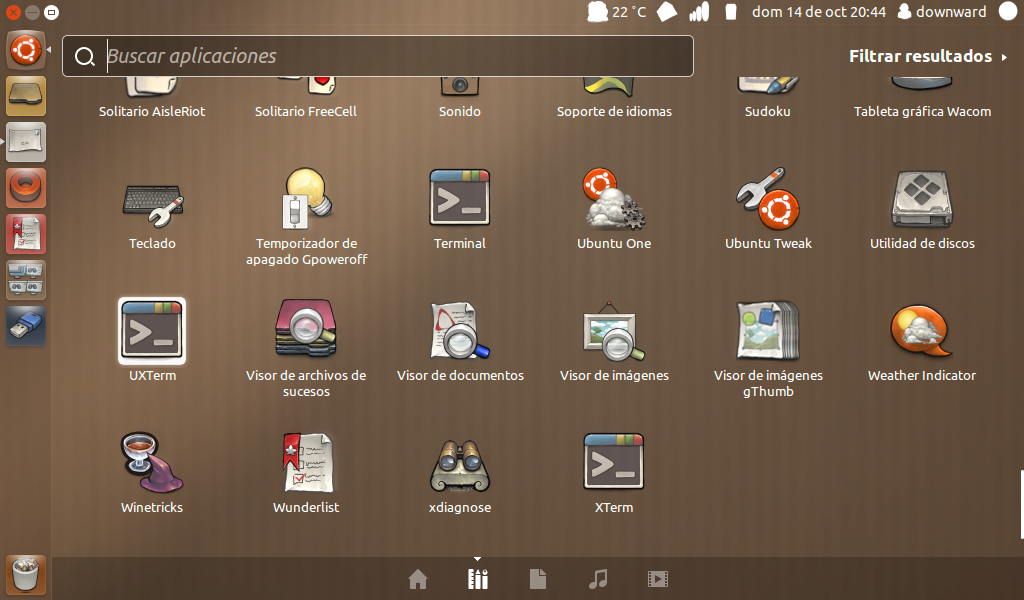
Task: Launch Ubuntu One
Action: (614, 199)
